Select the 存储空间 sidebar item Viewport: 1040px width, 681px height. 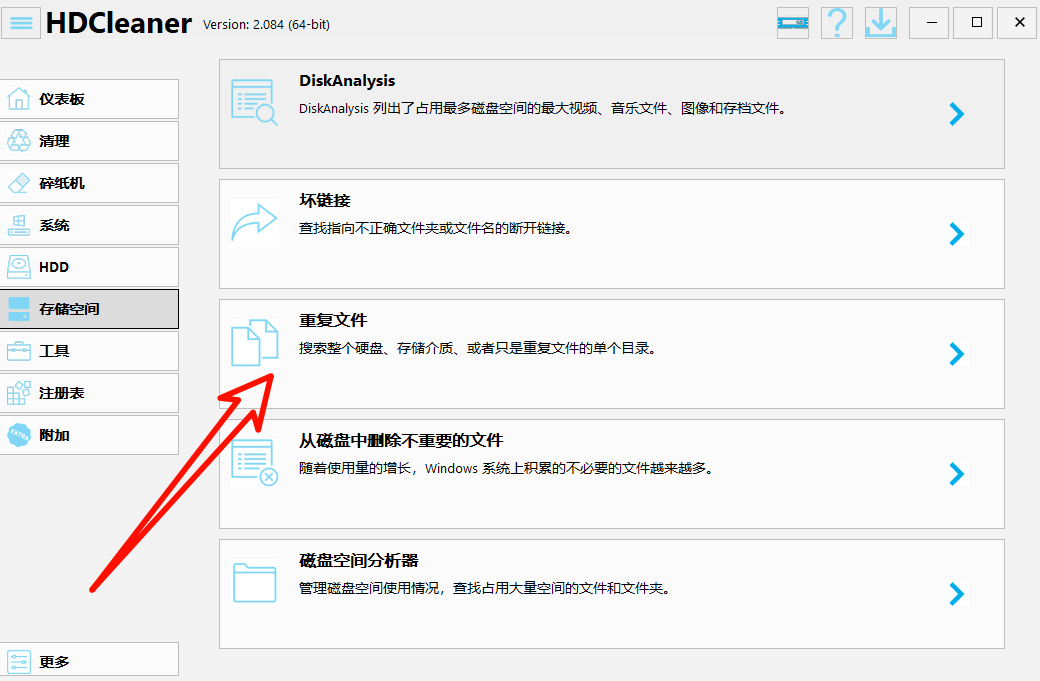tap(89, 308)
